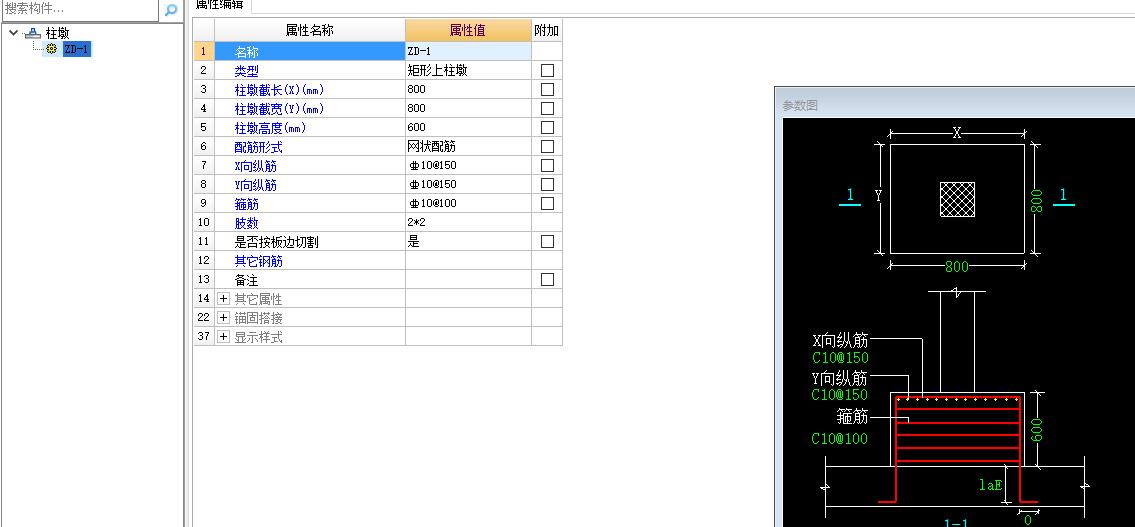The height and width of the screenshot is (527, 1135).
Task: Click the empty 备注 value cell
Action: pyautogui.click(x=468, y=279)
